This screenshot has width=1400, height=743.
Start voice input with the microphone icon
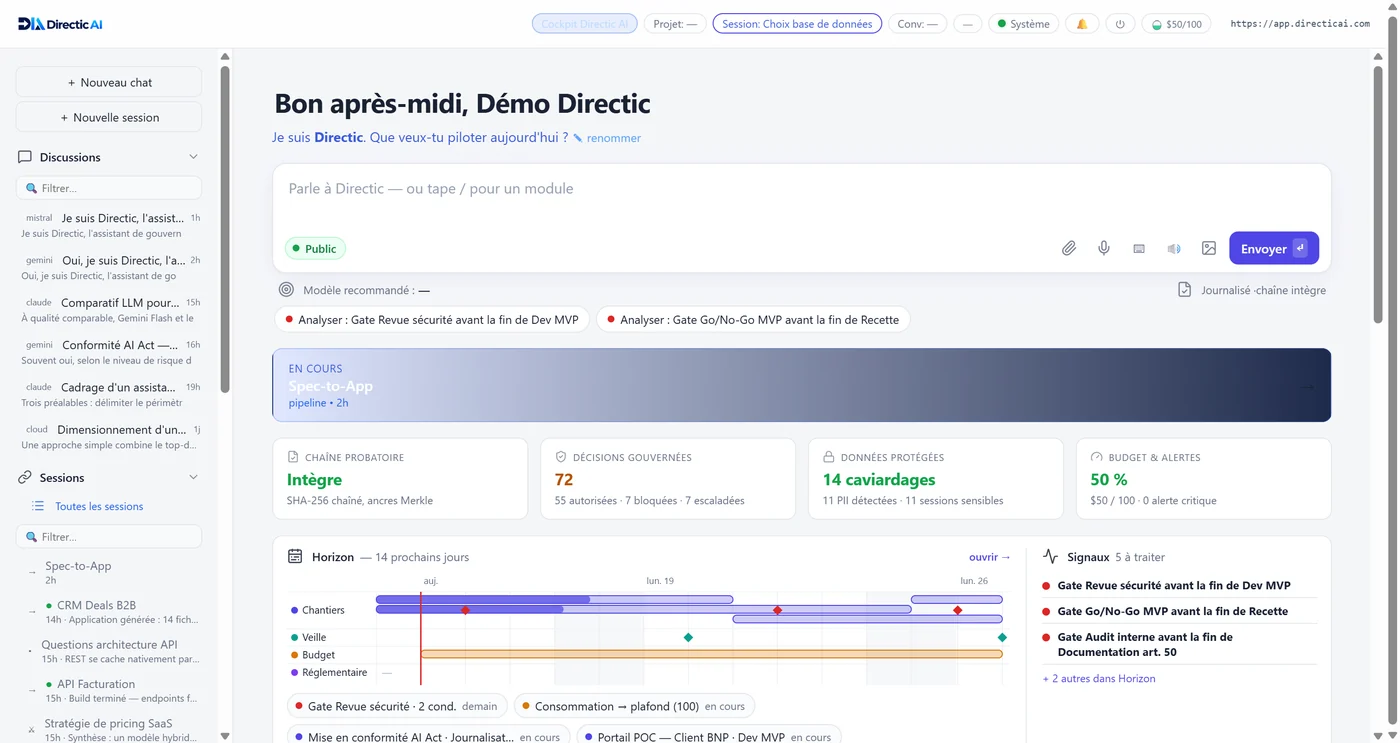(1104, 248)
